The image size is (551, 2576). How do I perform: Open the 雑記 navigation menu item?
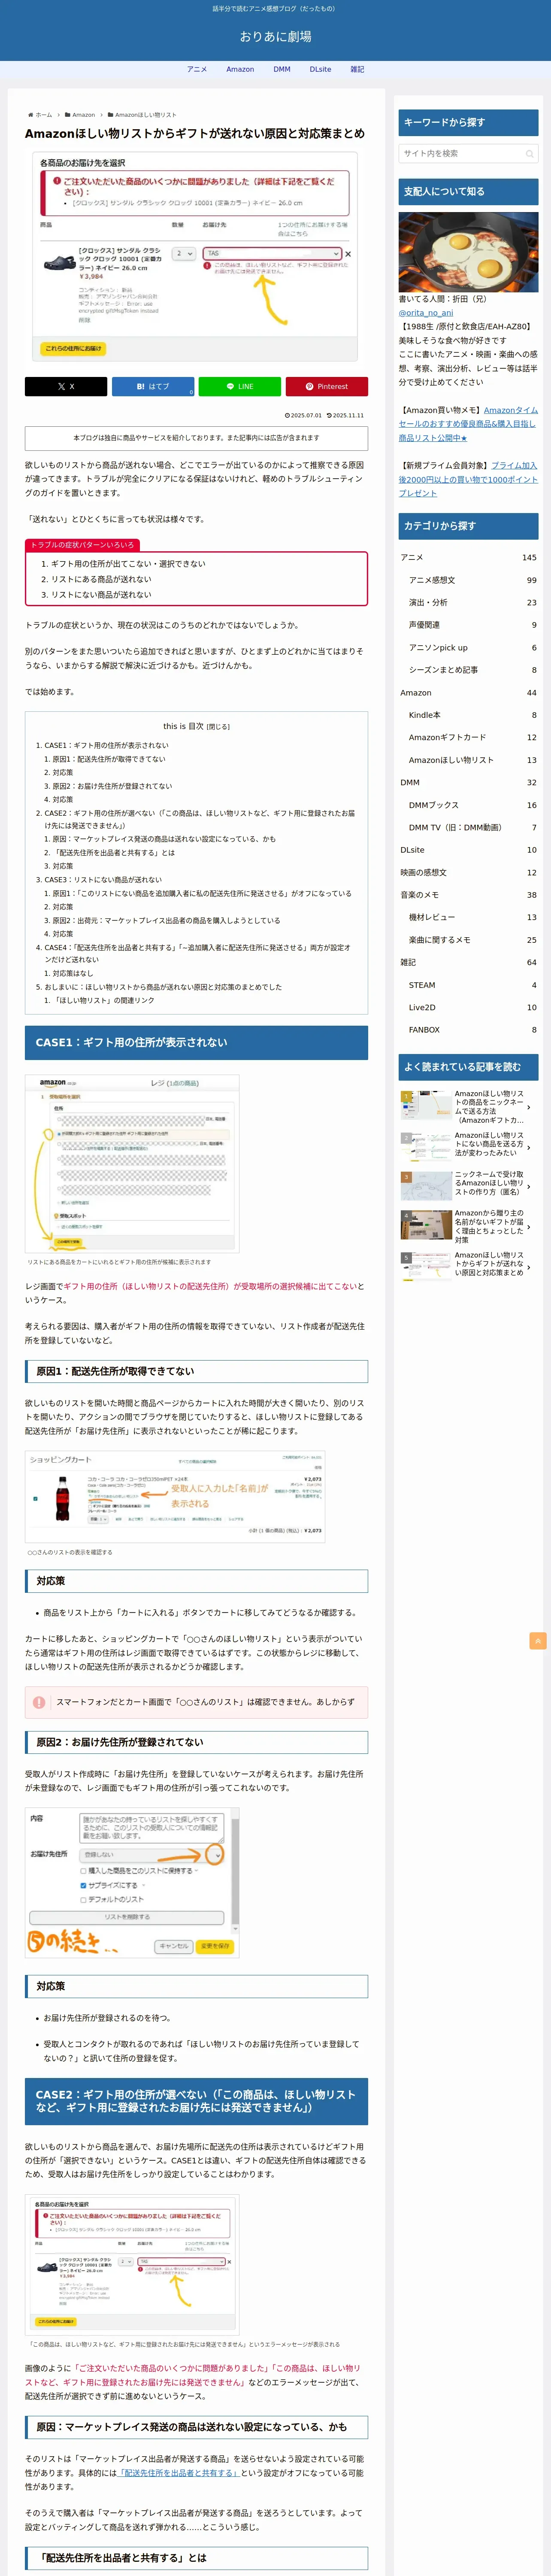(x=357, y=69)
